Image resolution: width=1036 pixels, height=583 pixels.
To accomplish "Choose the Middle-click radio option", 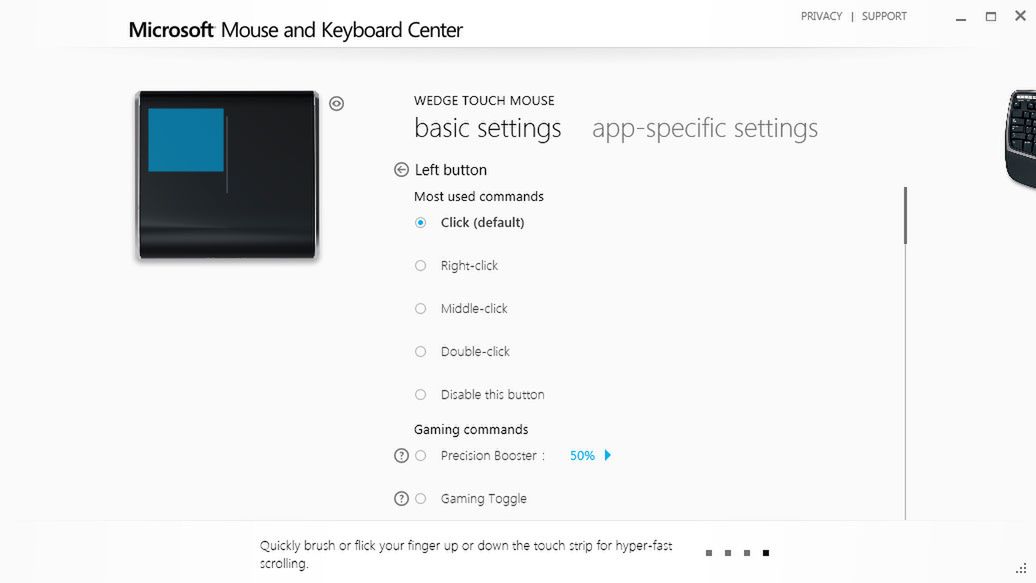I will pyautogui.click(x=421, y=309).
